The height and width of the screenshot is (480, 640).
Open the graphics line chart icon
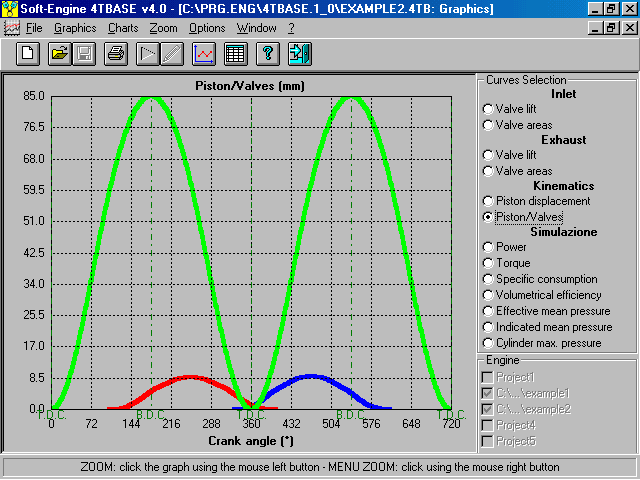[x=204, y=54]
